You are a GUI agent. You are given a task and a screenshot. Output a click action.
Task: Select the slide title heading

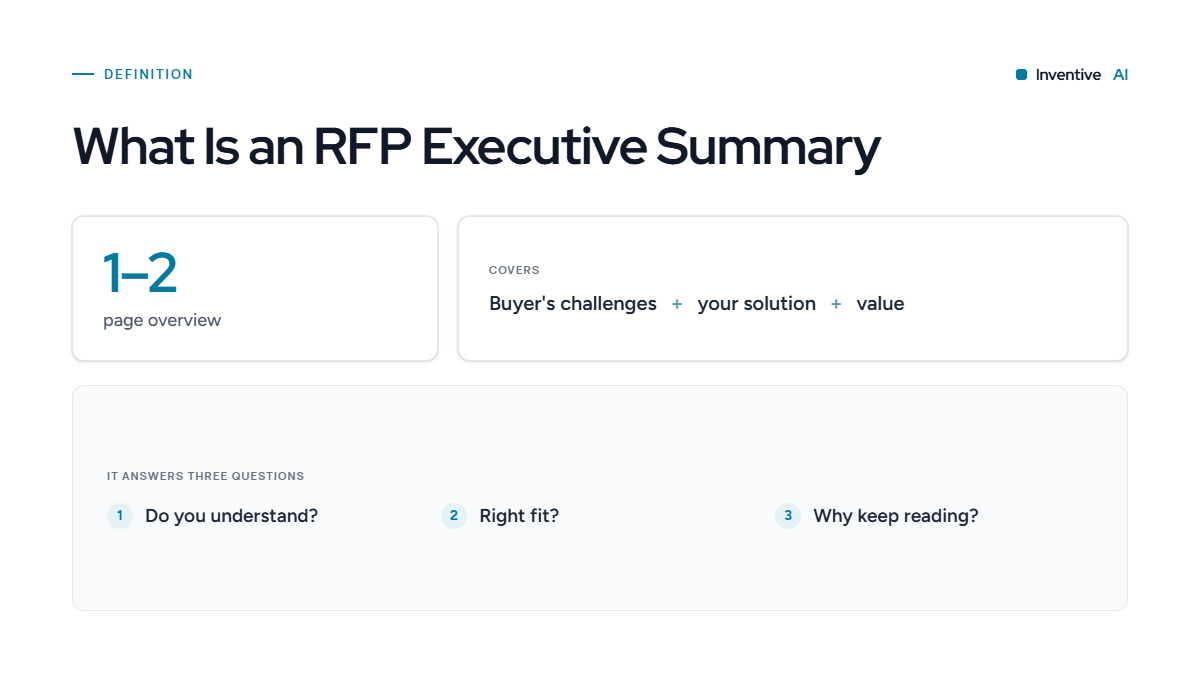click(x=476, y=146)
